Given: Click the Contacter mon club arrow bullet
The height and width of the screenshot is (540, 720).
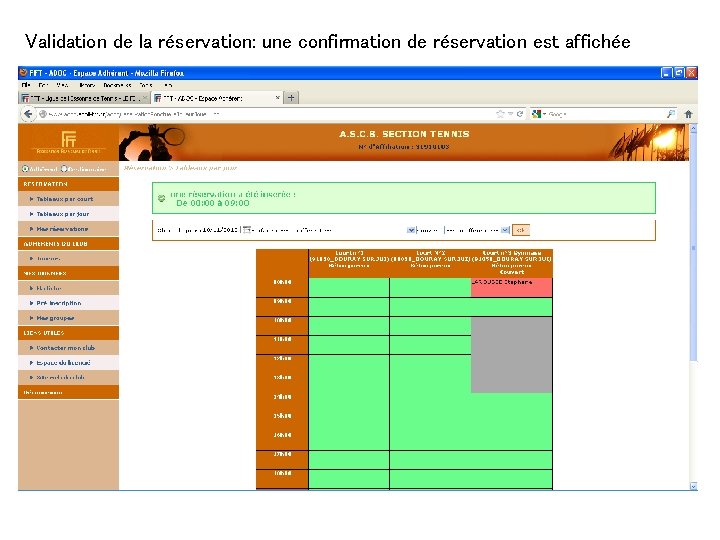Looking at the screenshot, I should [31, 348].
